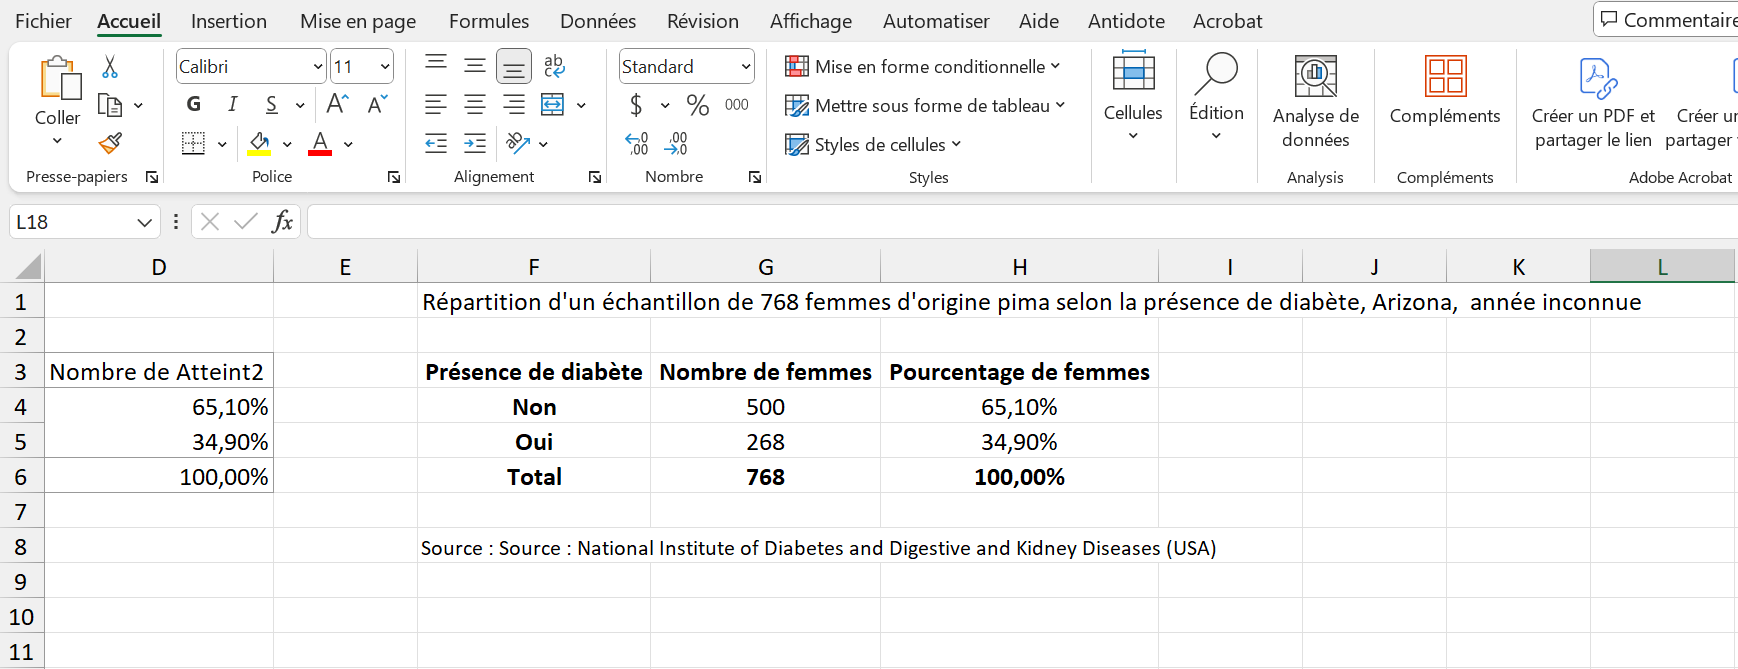Open Mettre sous forme de tableau

tap(925, 105)
